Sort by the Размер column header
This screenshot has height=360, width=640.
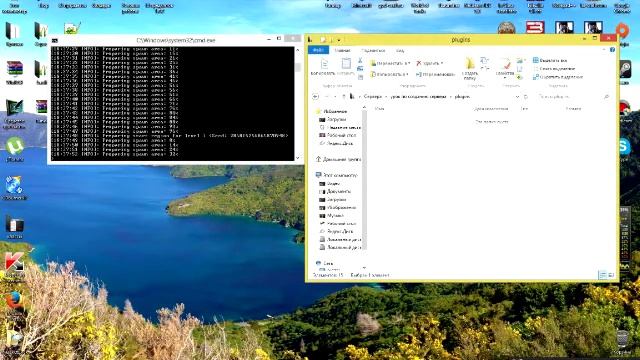point(573,109)
